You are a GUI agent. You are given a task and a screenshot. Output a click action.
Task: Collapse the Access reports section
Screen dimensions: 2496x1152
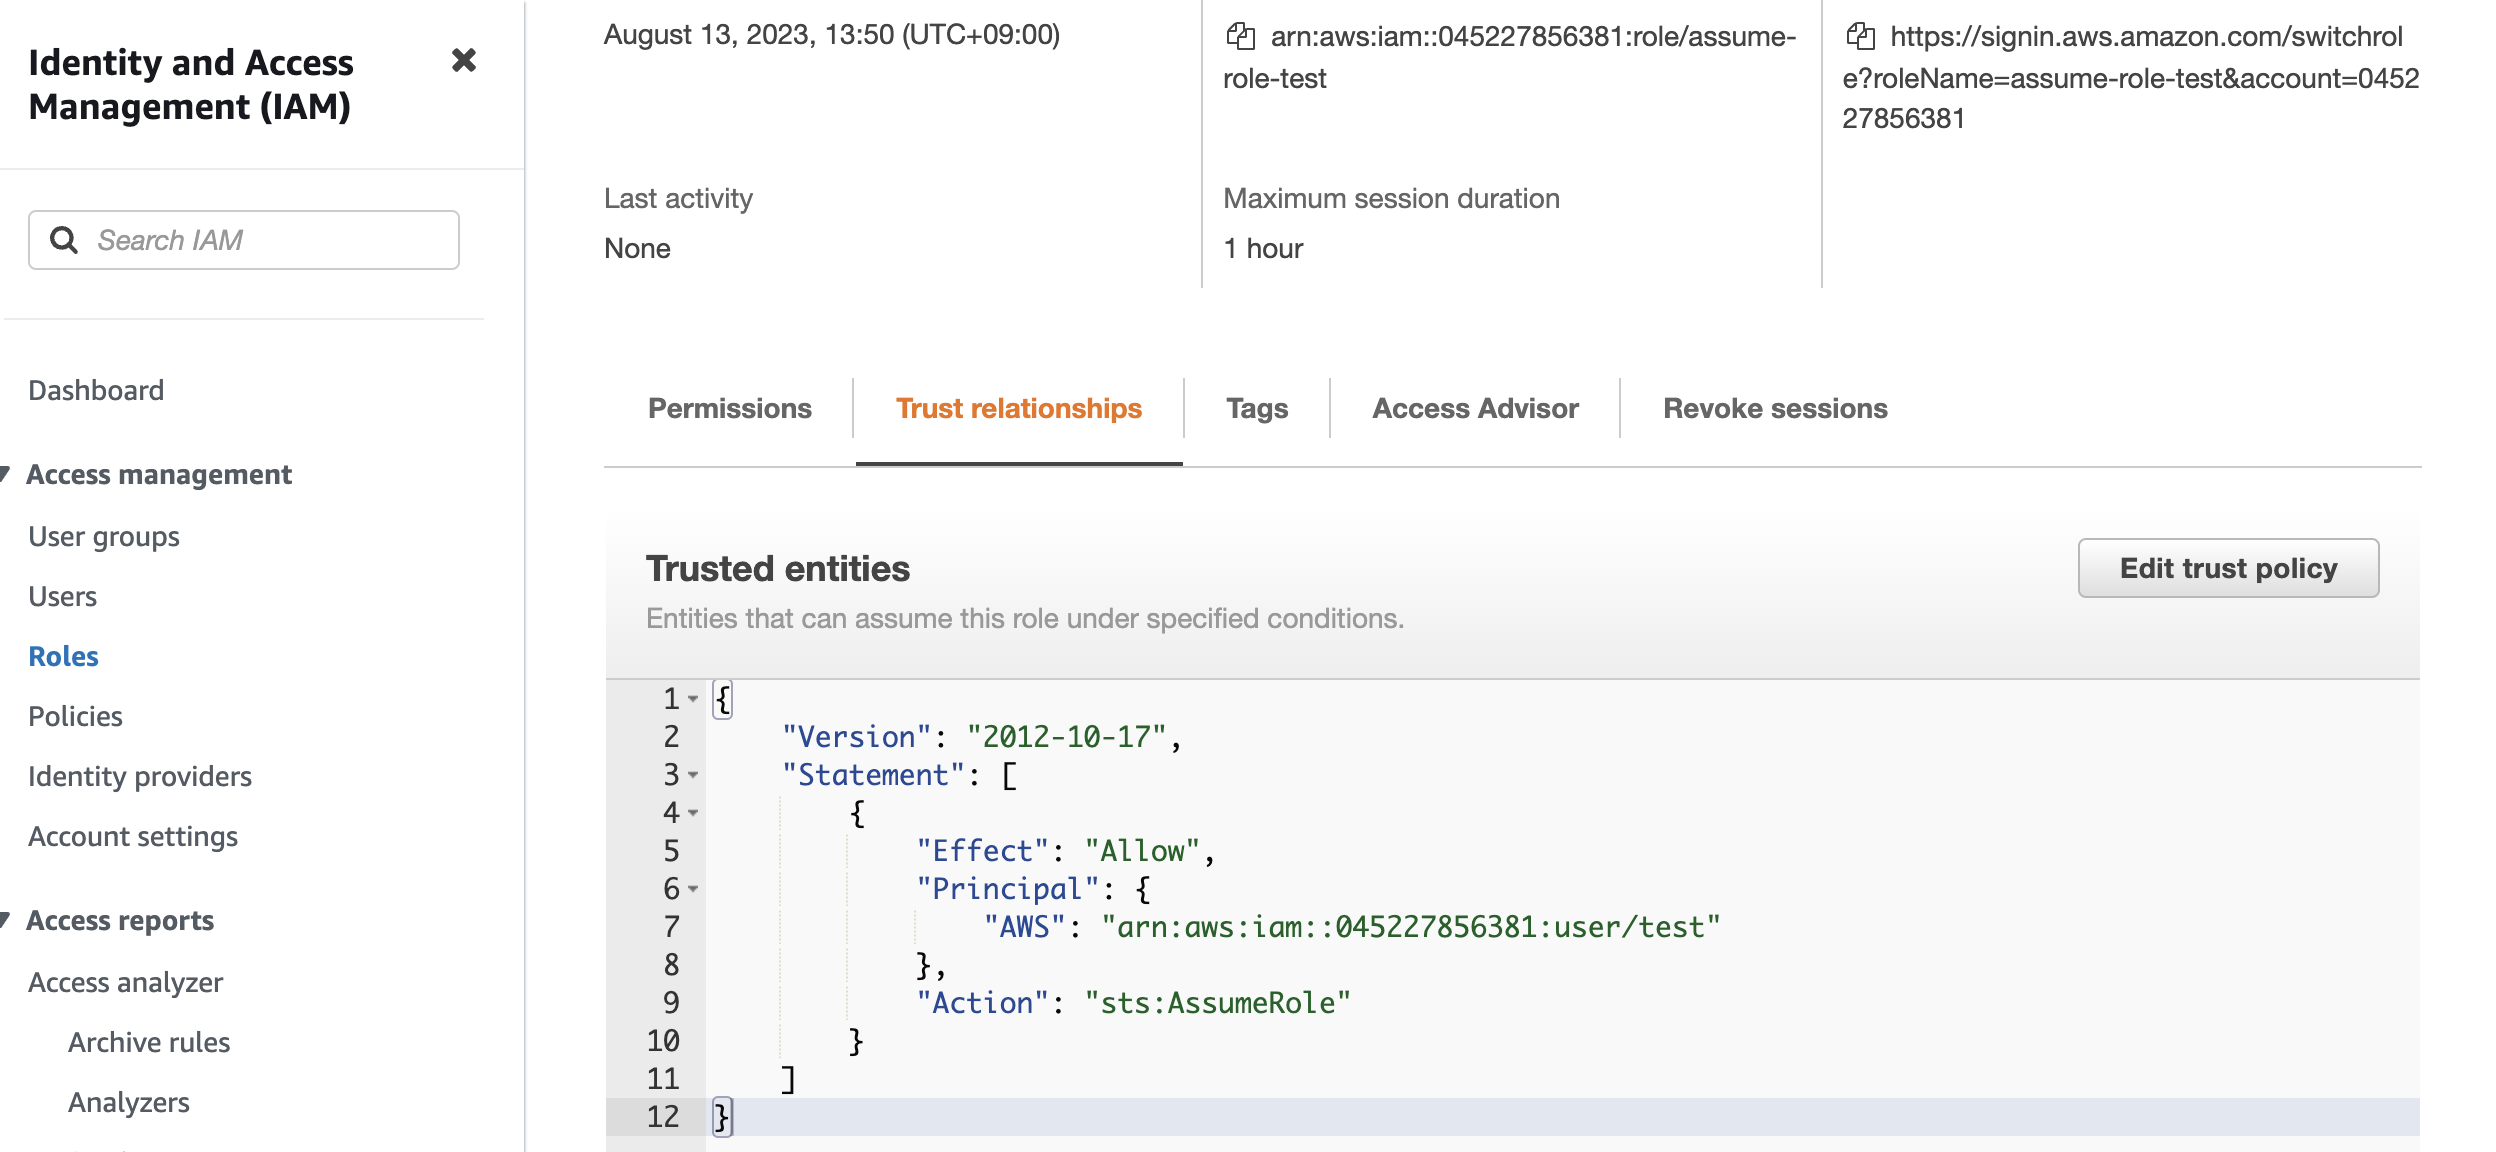[x=7, y=920]
